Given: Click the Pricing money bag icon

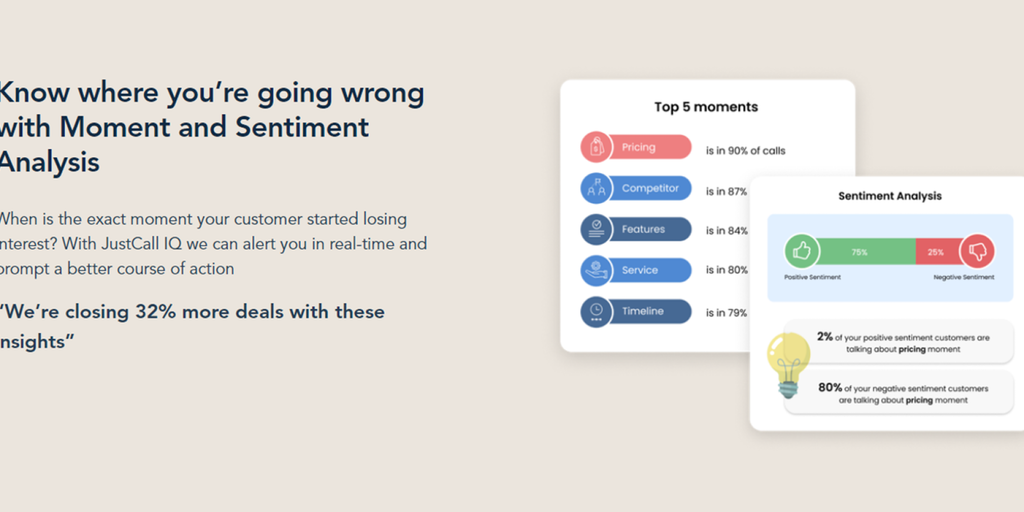Looking at the screenshot, I should [597, 147].
